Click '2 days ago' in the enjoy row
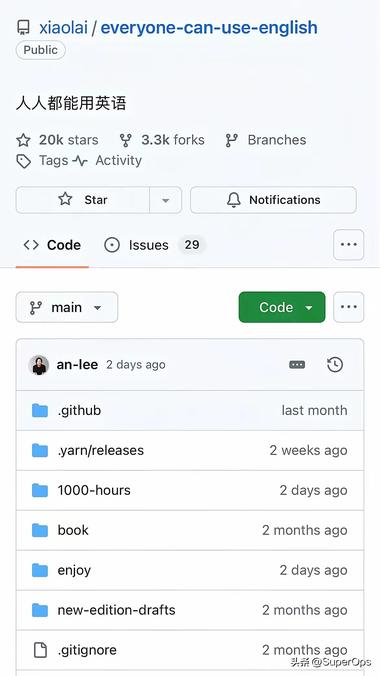This screenshot has width=380, height=676. 314,570
